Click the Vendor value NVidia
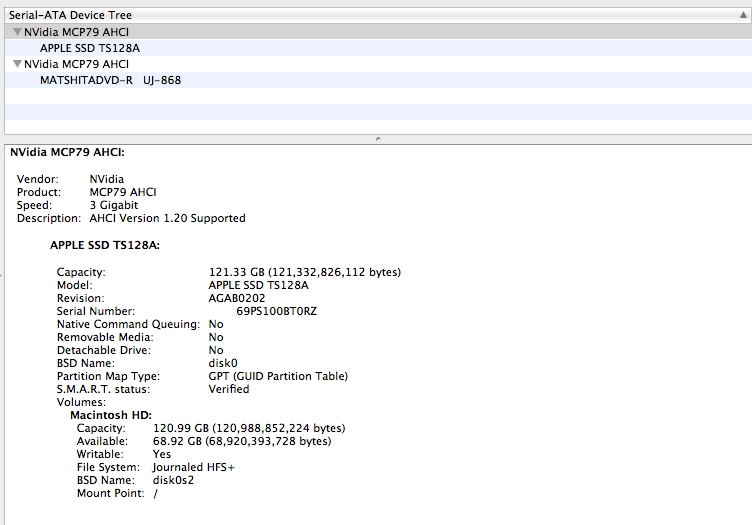The height and width of the screenshot is (525, 752). (x=106, y=179)
